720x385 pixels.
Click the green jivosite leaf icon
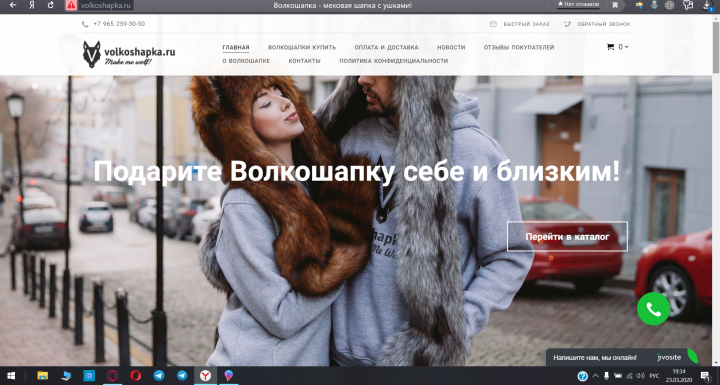pos(692,357)
